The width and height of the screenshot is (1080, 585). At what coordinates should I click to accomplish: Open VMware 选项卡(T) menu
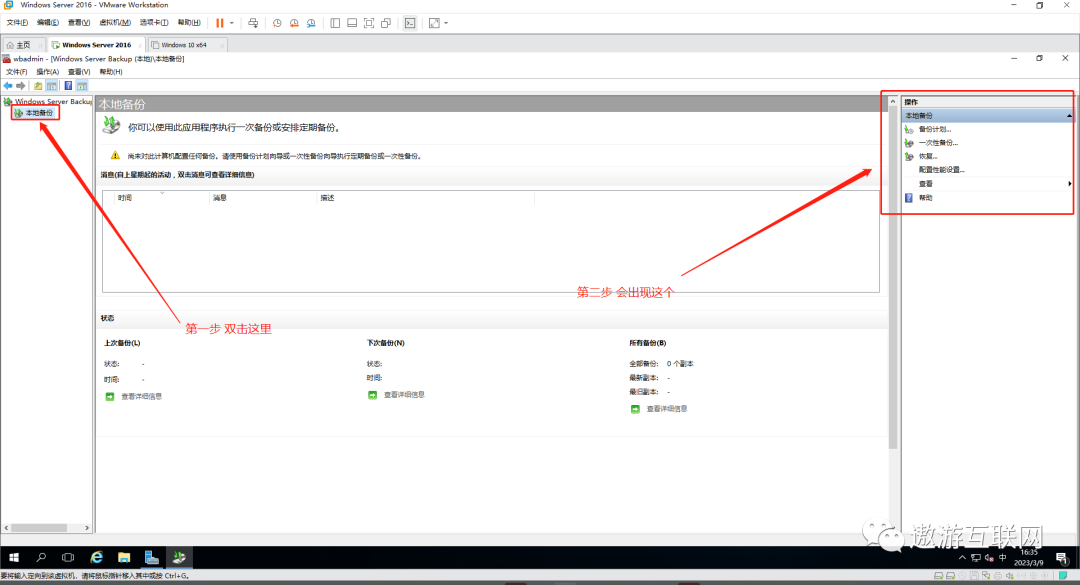coord(154,23)
